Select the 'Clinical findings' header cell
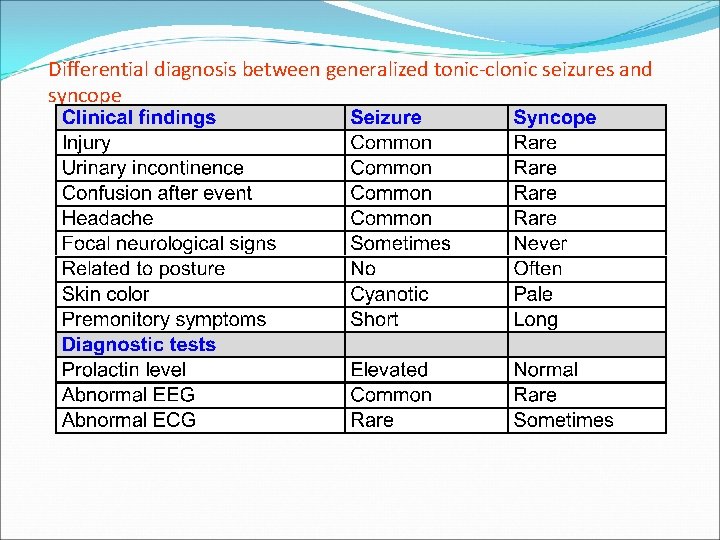 [x=139, y=118]
